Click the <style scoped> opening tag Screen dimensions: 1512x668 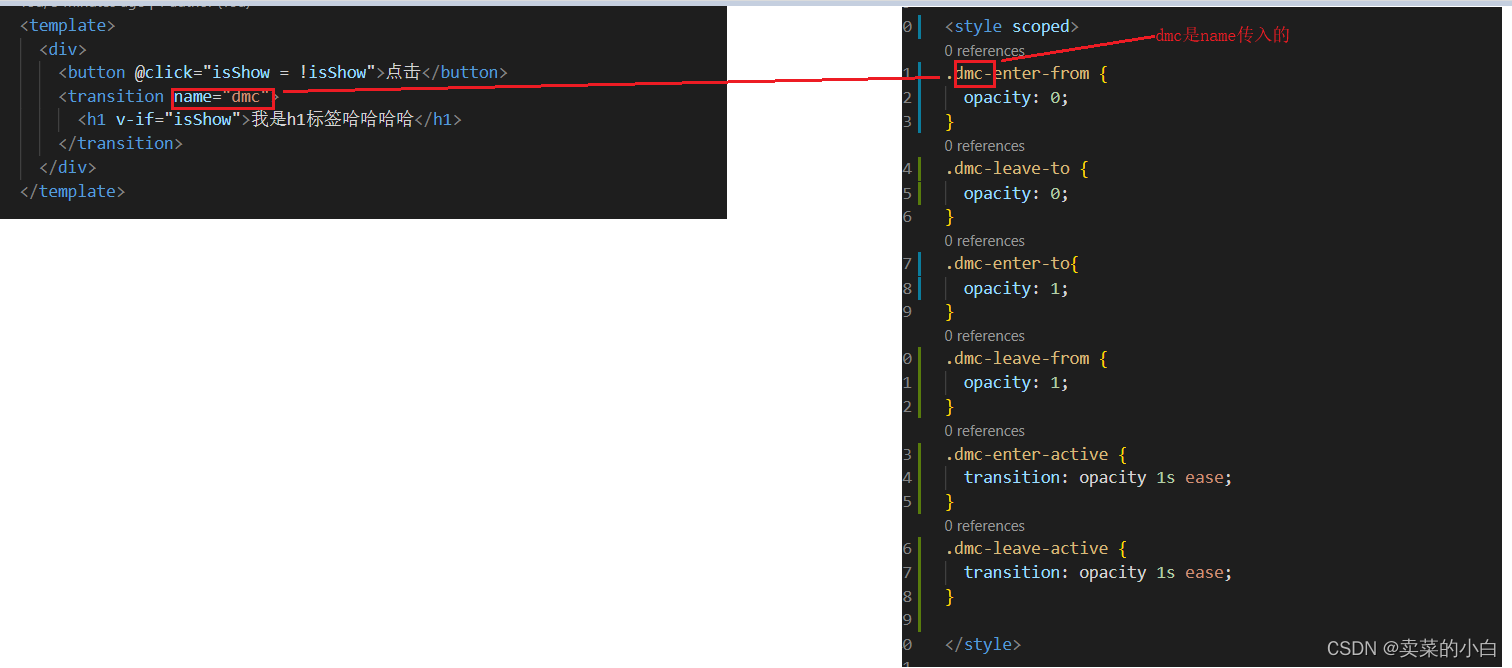click(x=1012, y=27)
